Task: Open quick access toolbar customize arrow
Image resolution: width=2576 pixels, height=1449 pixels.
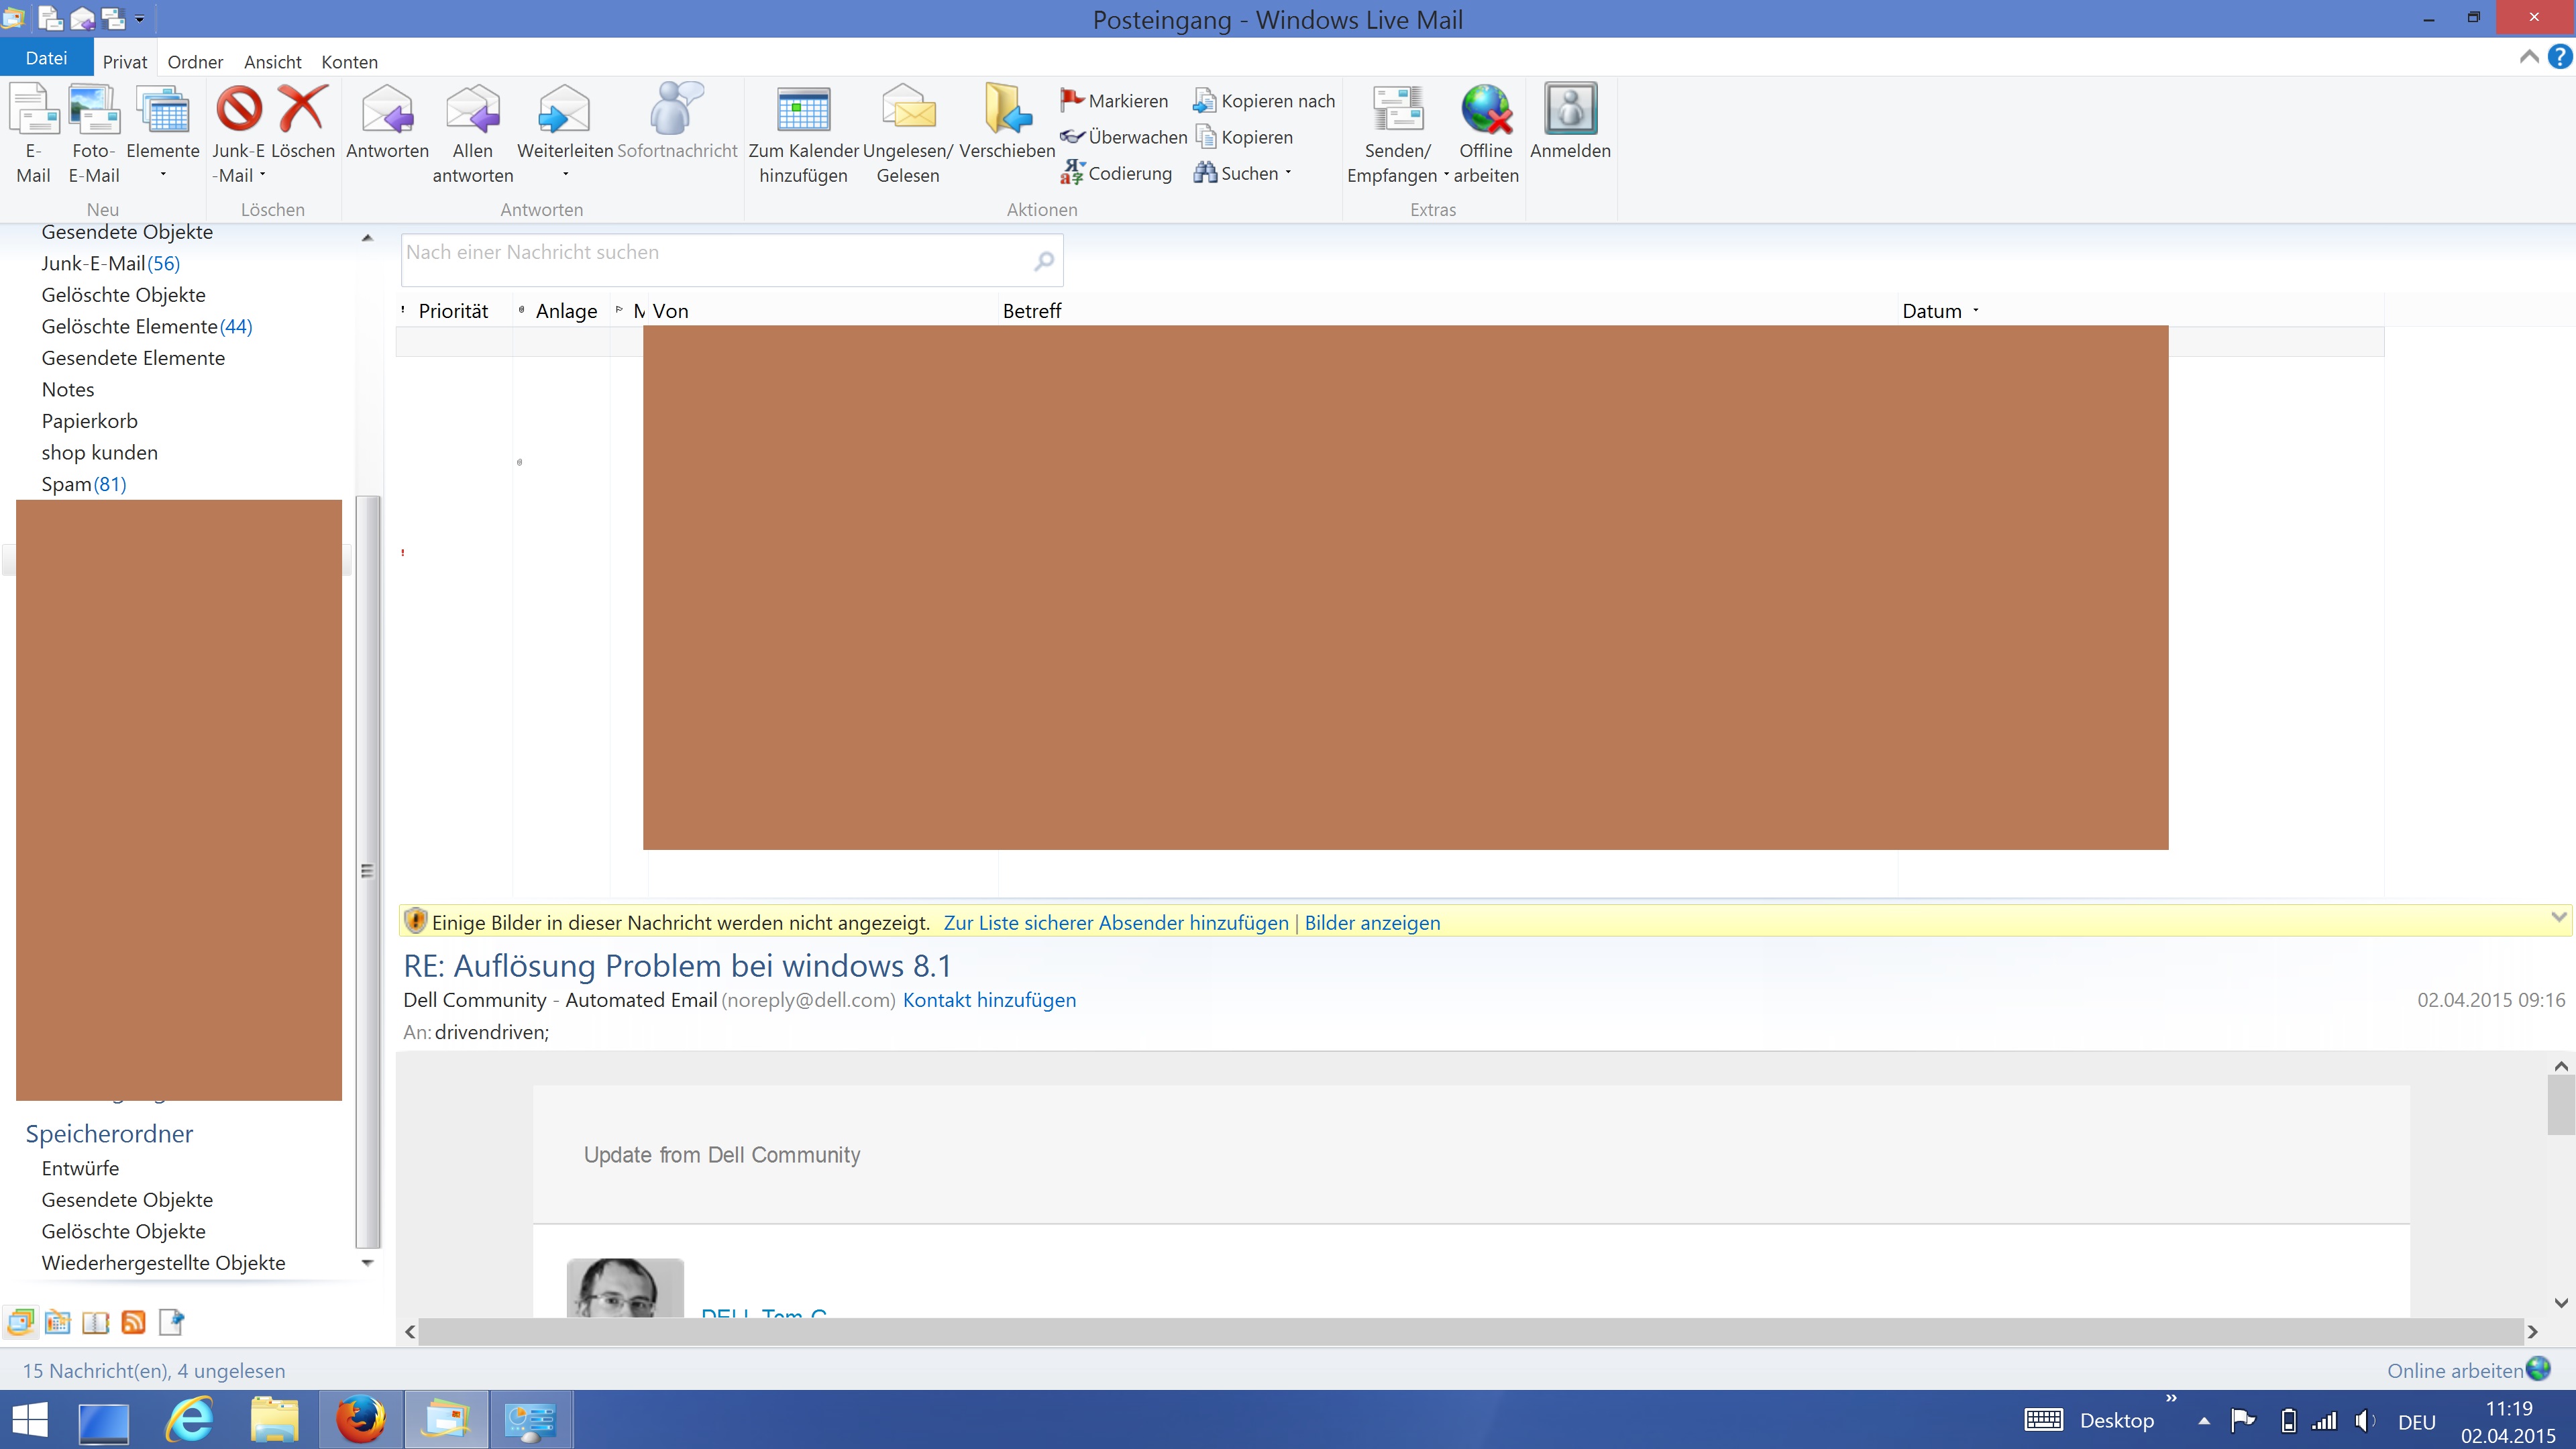Action: click(x=139, y=18)
